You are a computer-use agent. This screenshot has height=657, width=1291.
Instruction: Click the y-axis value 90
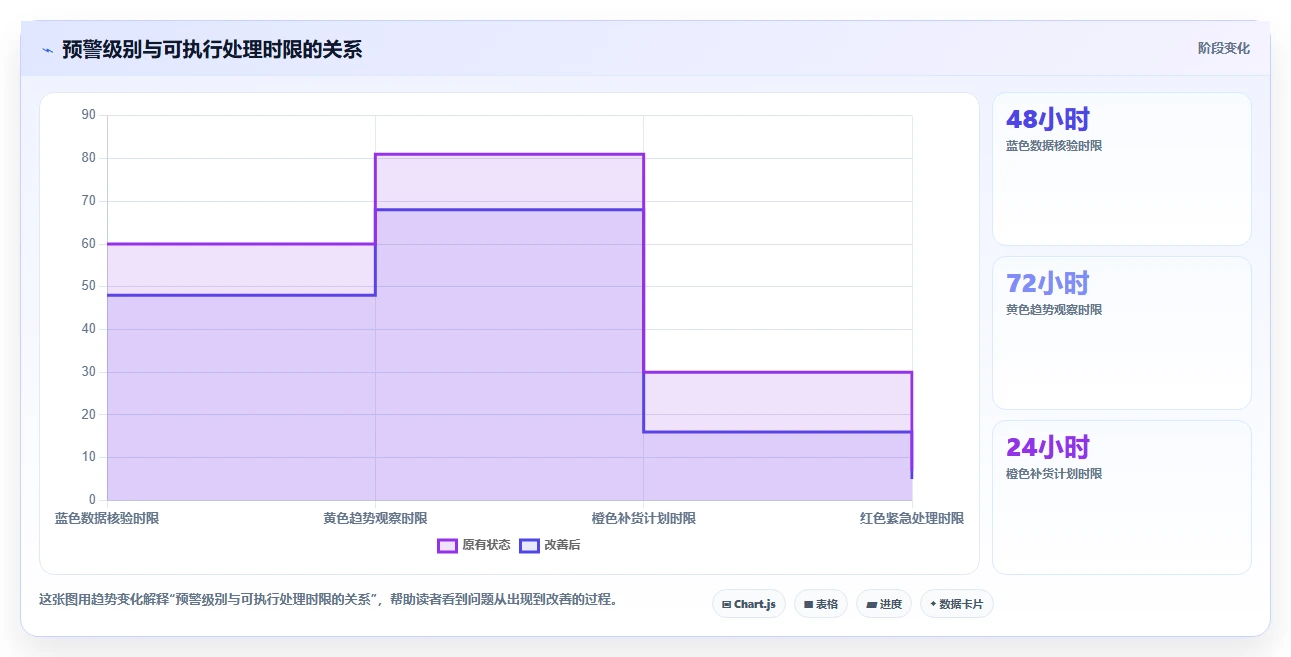[x=88, y=115]
